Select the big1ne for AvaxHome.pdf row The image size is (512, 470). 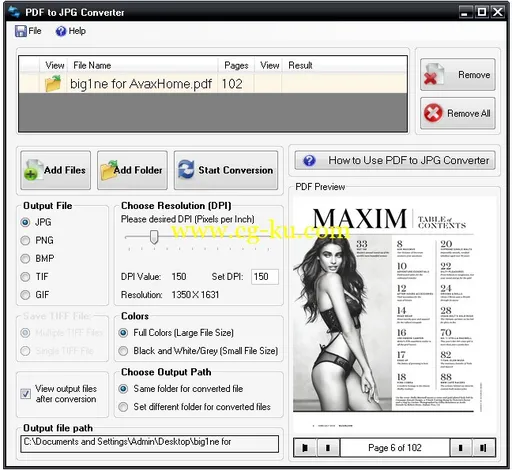click(213, 84)
